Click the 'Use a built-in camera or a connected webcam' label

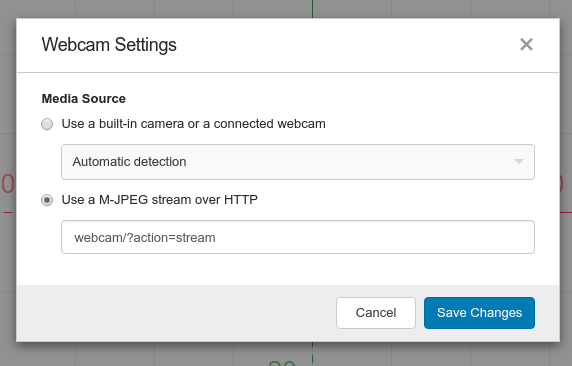[193, 124]
